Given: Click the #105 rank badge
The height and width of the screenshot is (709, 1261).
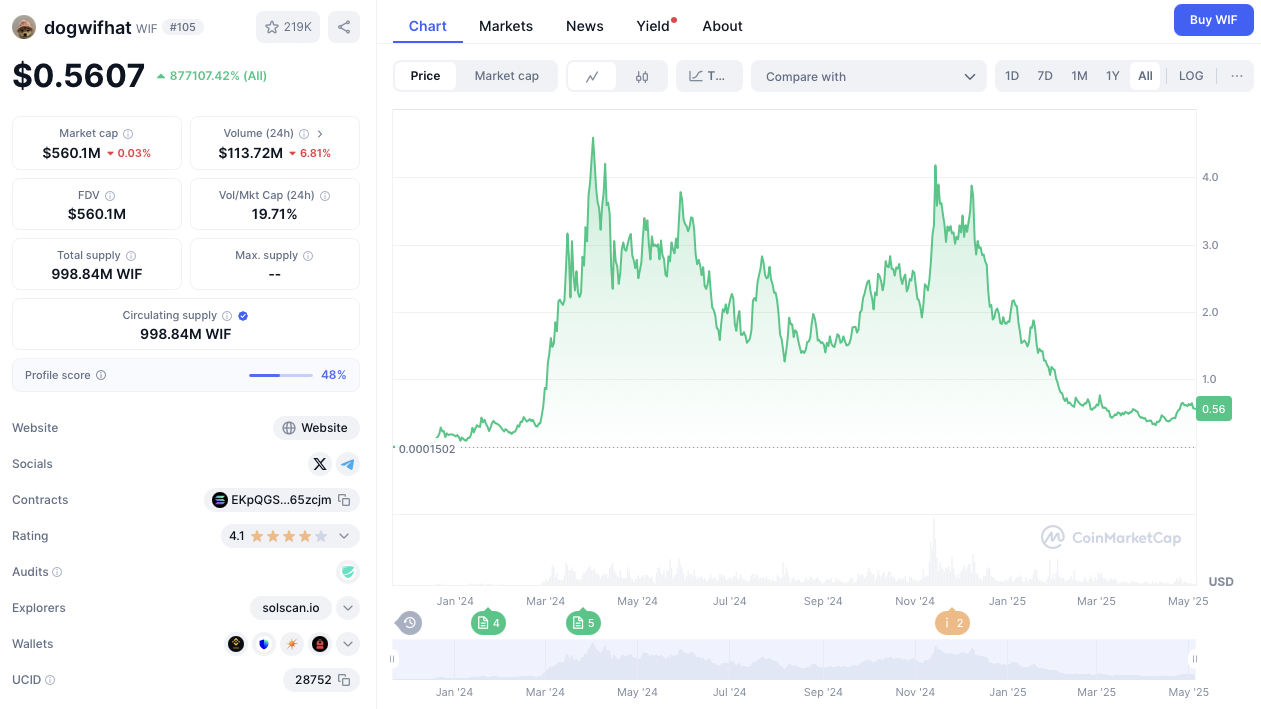Looking at the screenshot, I should (x=183, y=27).
